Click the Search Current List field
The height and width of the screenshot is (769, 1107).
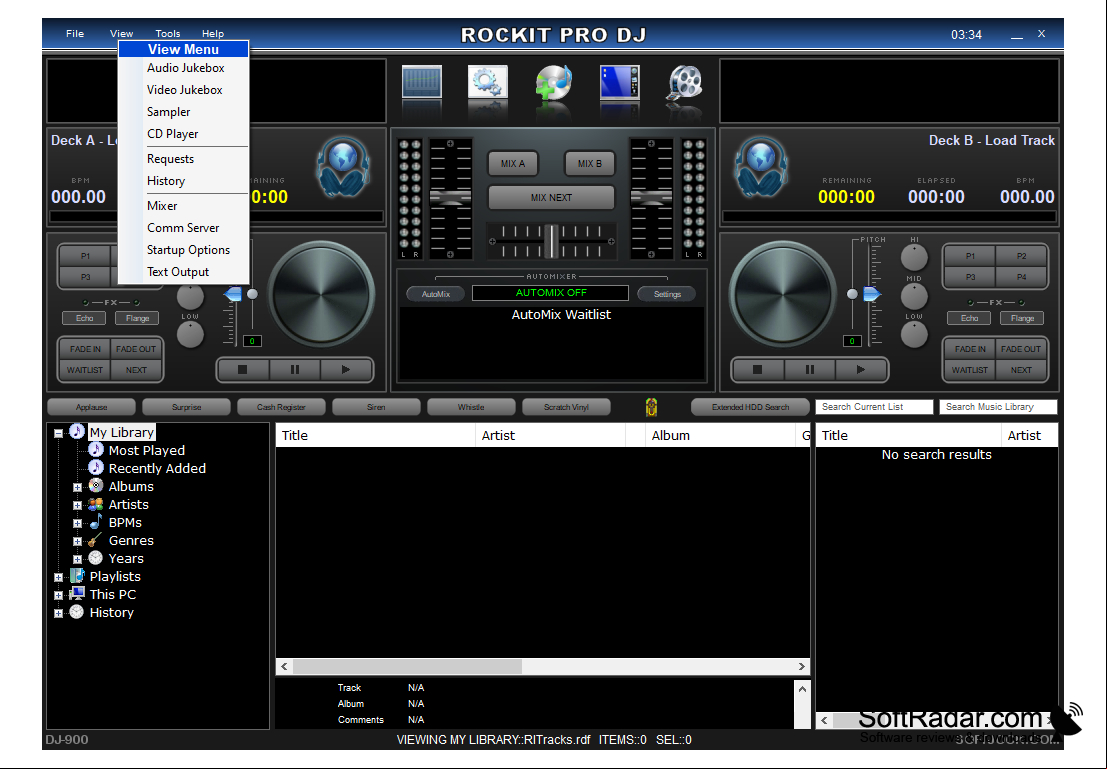(x=874, y=407)
